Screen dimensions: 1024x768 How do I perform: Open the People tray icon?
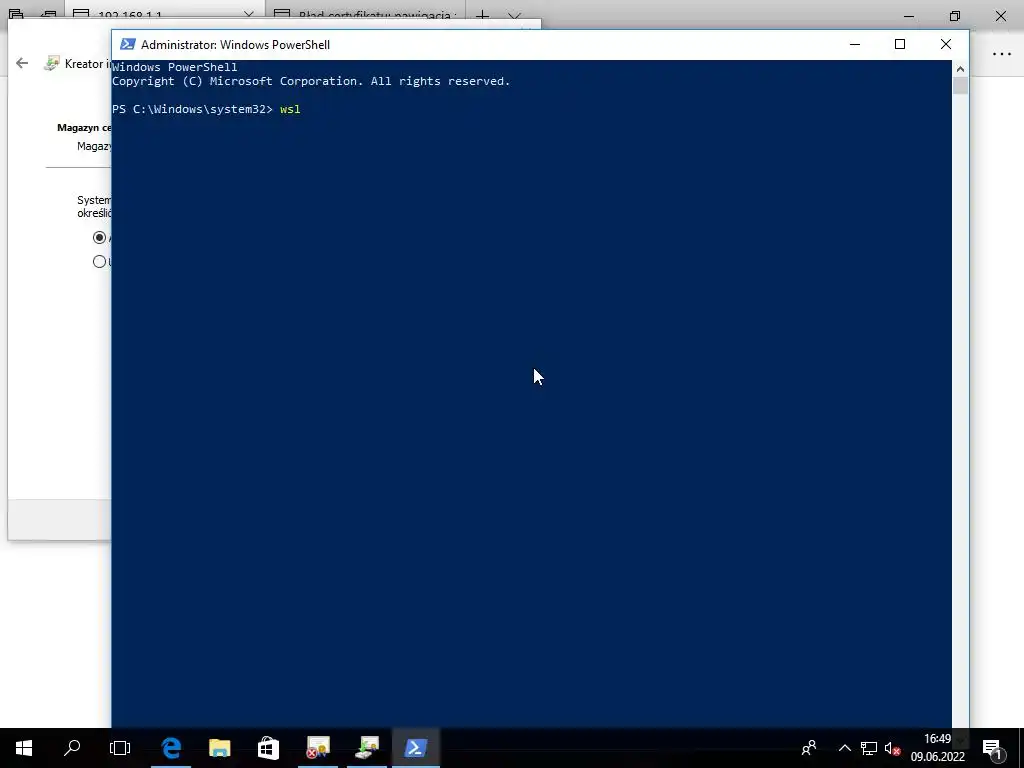tap(809, 748)
